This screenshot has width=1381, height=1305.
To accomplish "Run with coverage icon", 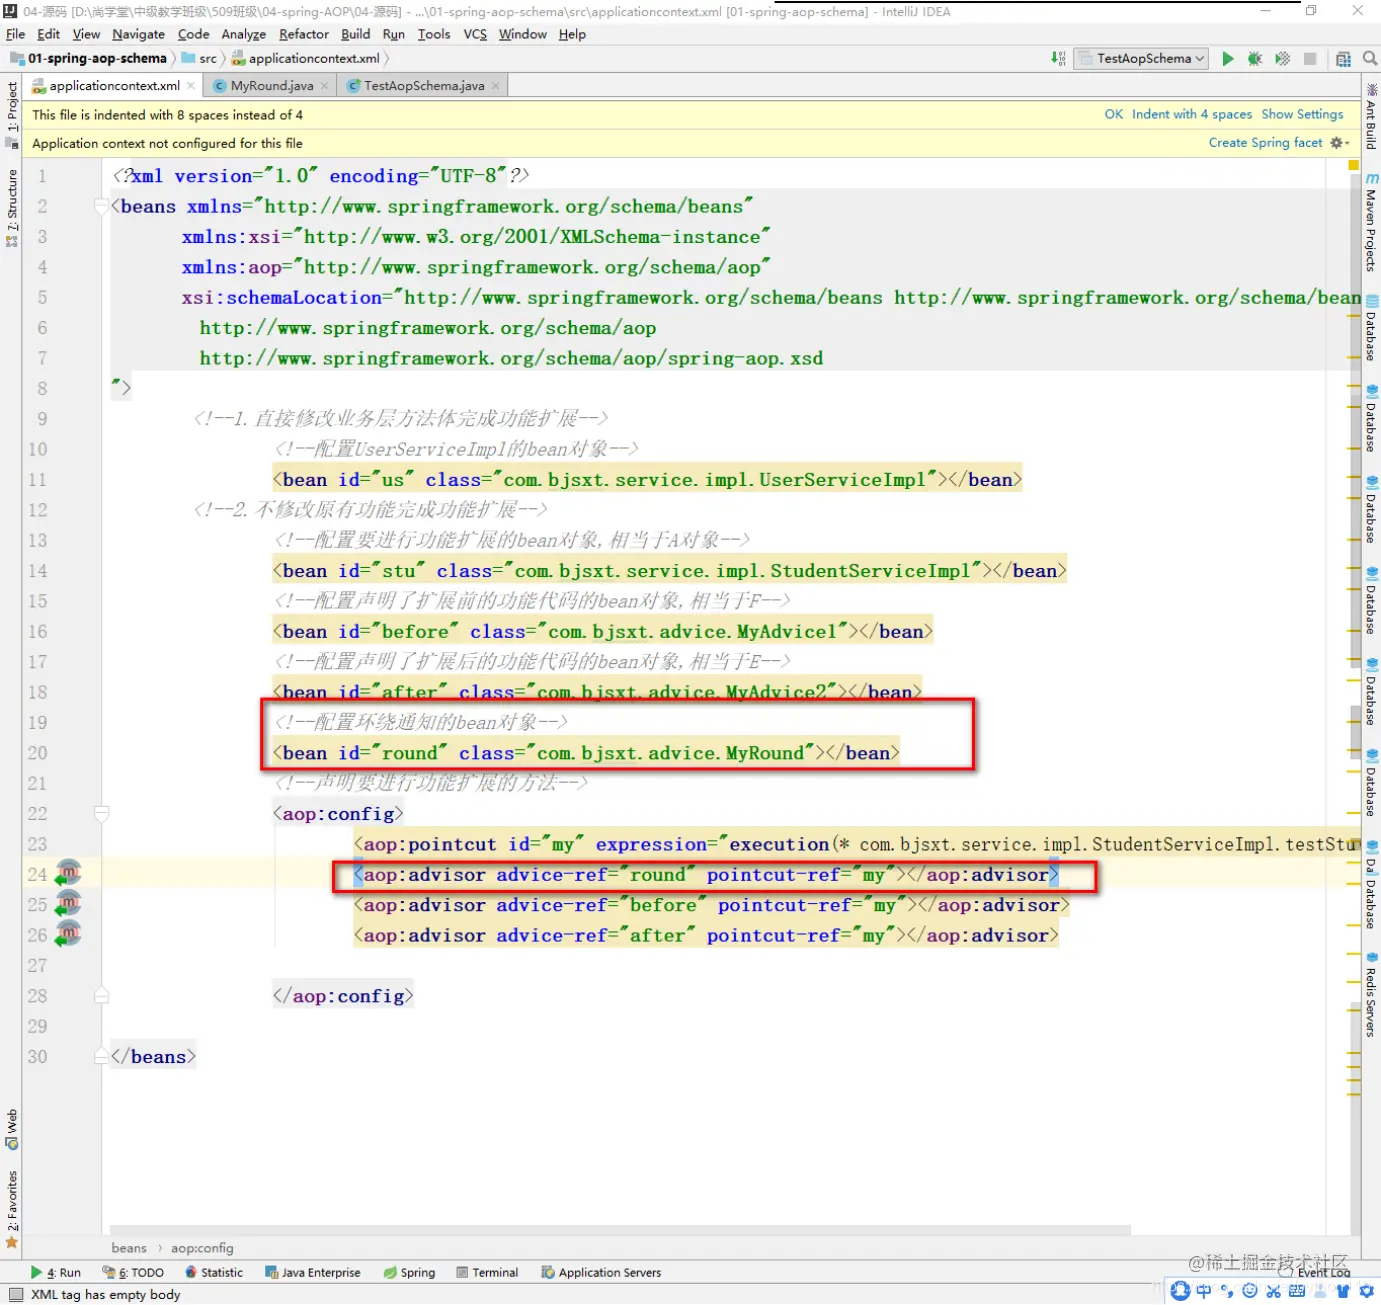I will (x=1283, y=59).
